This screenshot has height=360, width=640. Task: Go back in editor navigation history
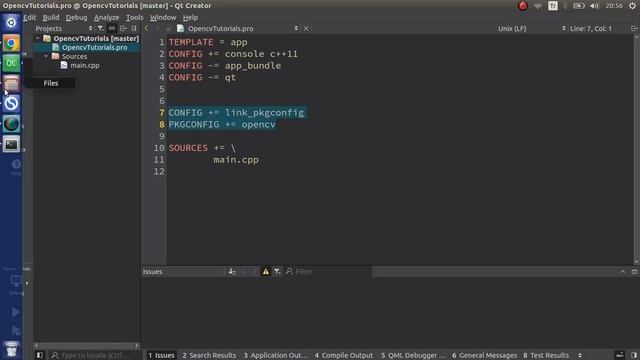pos(147,29)
